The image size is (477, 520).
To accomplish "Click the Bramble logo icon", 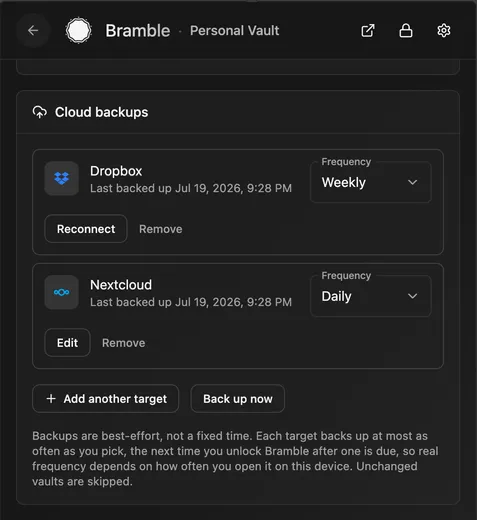I will click(x=78, y=31).
